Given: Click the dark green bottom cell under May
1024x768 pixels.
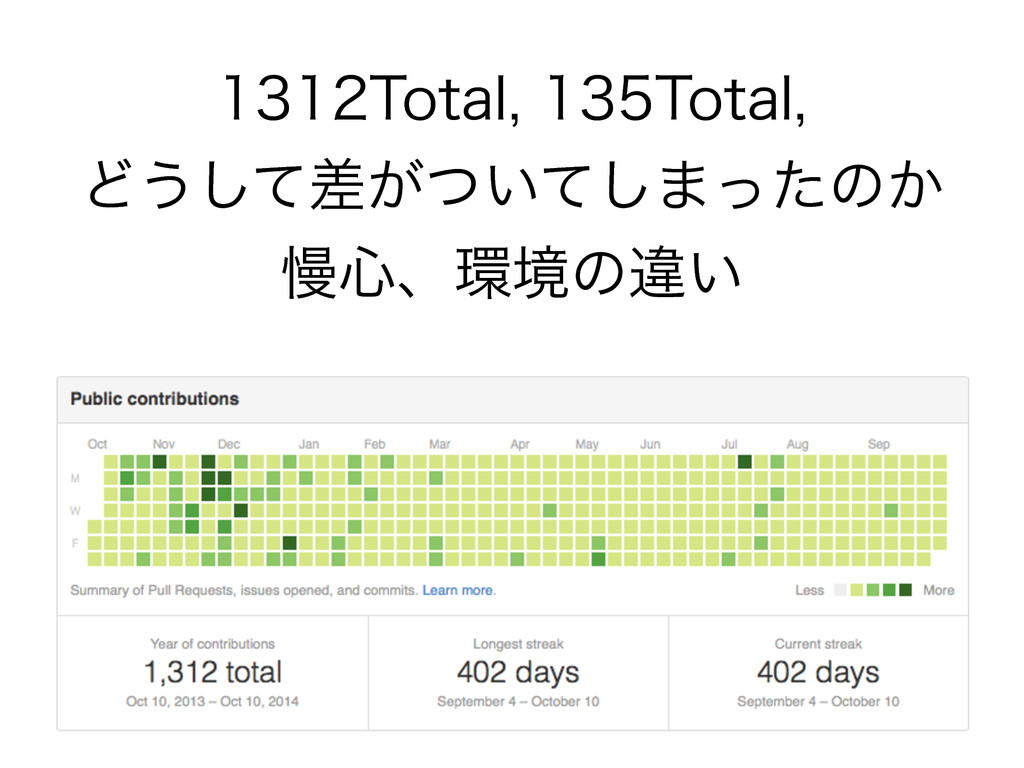Looking at the screenshot, I should tap(598, 559).
